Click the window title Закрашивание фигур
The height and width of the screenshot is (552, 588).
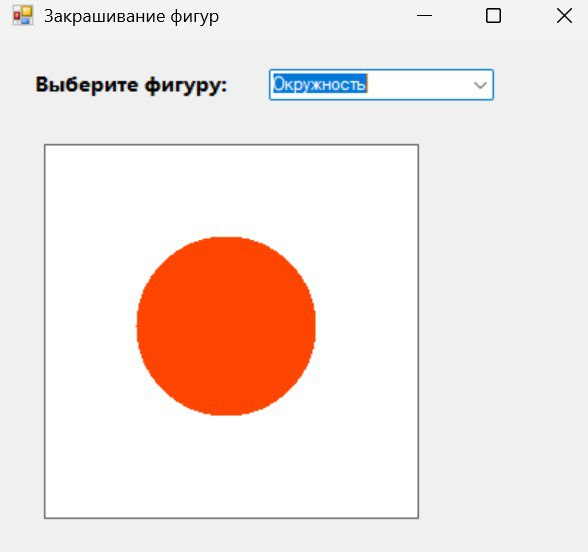(x=131, y=16)
